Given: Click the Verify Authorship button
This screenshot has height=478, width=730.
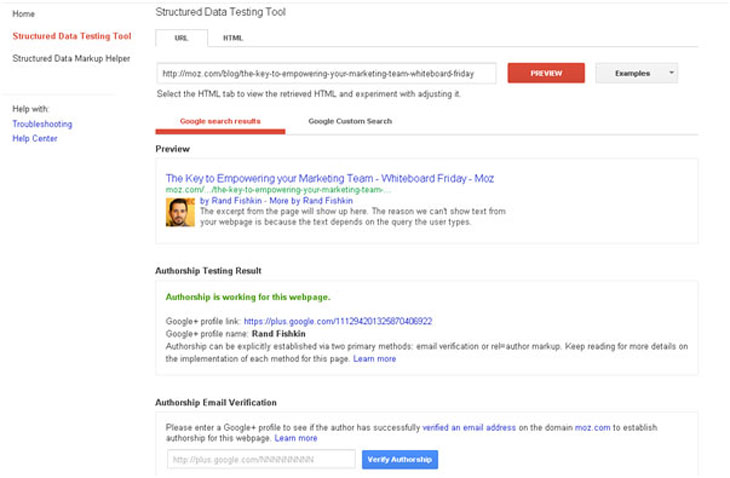Looking at the screenshot, I should click(x=399, y=459).
